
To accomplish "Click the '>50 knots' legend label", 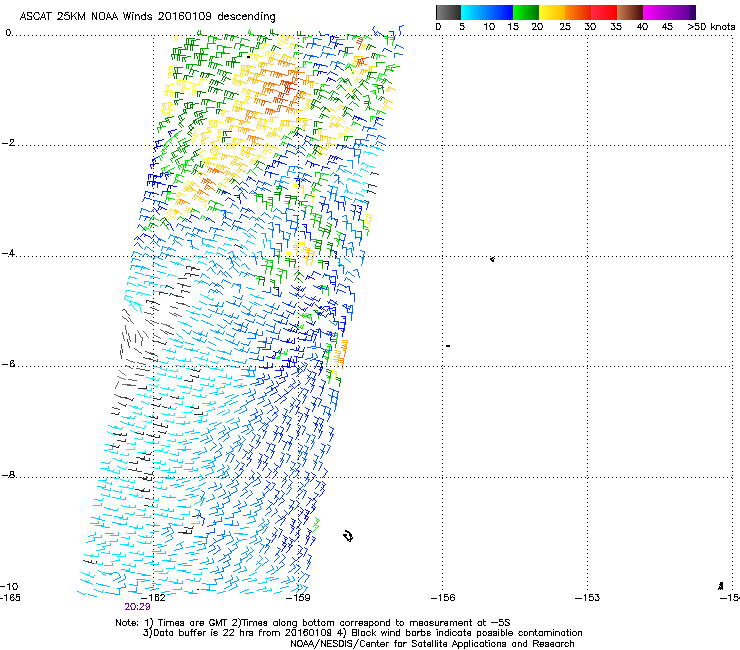I will click(x=711, y=27).
